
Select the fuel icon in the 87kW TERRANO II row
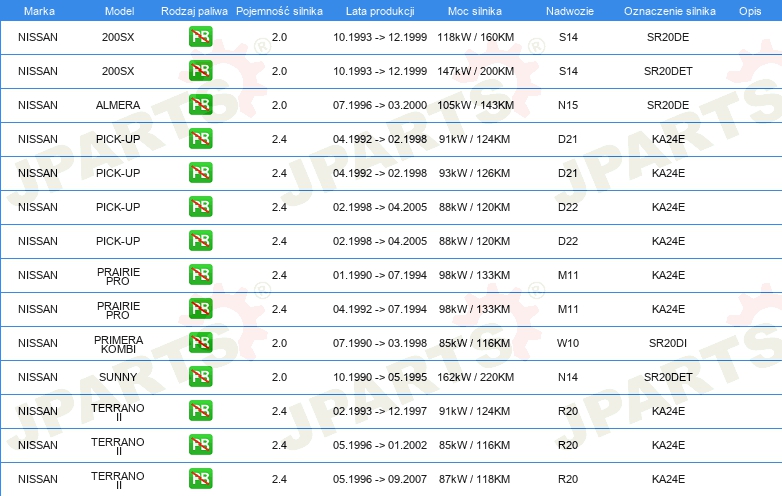[x=200, y=479]
